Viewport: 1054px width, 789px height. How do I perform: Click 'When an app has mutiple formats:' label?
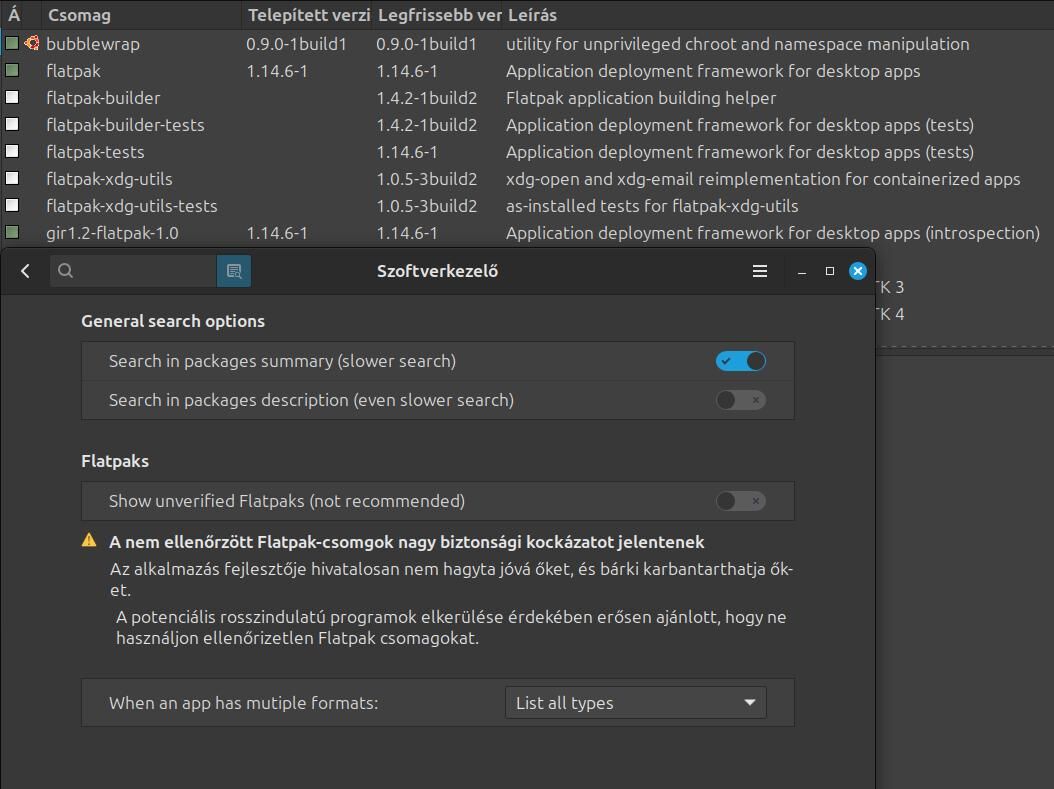(x=243, y=703)
